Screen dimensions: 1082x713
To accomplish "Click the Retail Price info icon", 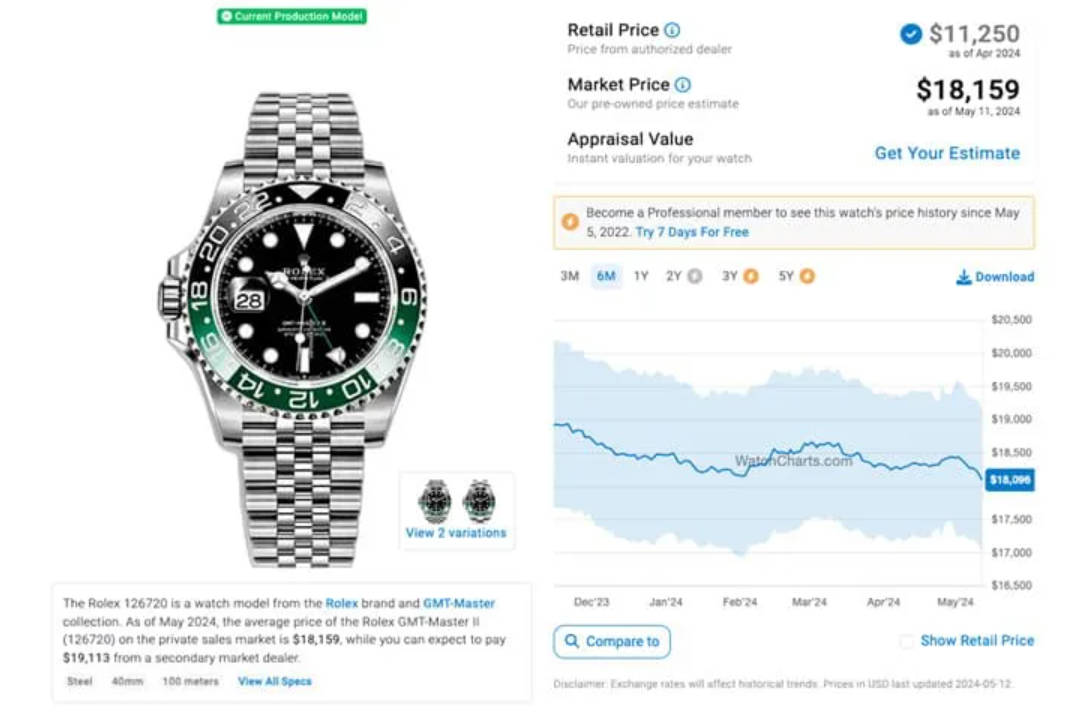I will tap(671, 30).
